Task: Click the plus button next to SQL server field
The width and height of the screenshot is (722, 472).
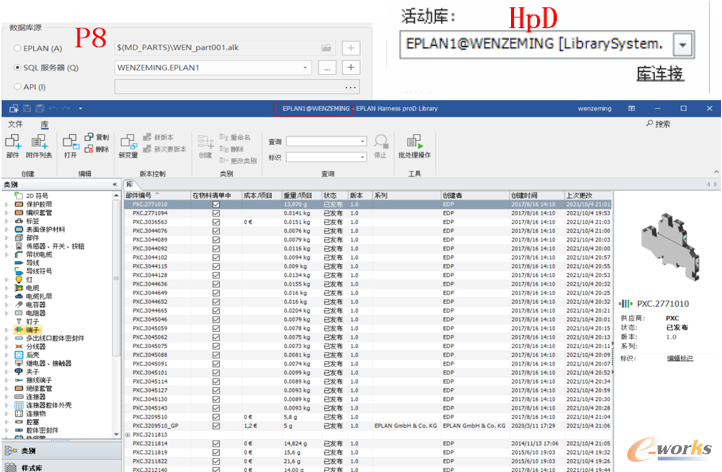Action: [351, 68]
